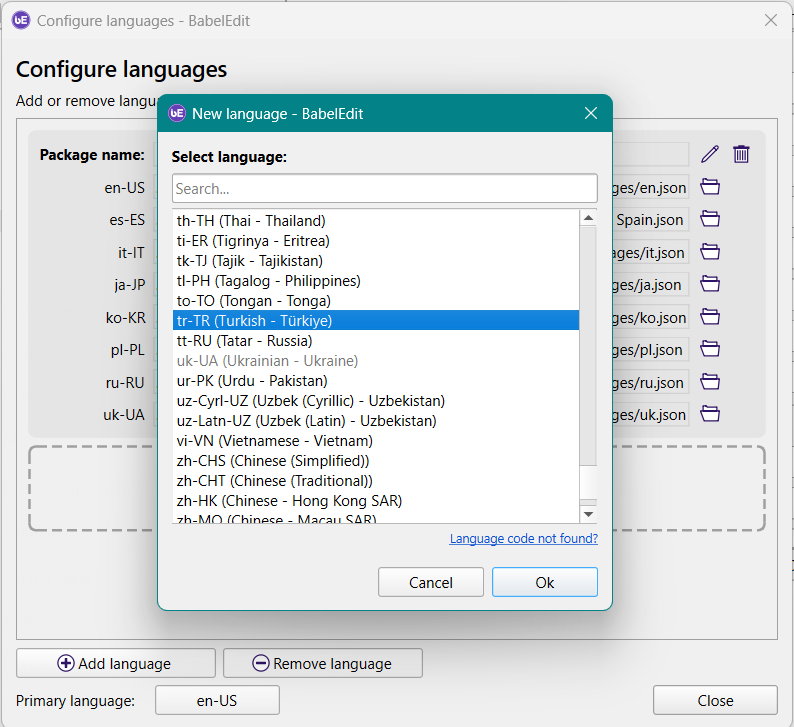
Task: Open the Primary language en-US selector
Action: (x=217, y=700)
